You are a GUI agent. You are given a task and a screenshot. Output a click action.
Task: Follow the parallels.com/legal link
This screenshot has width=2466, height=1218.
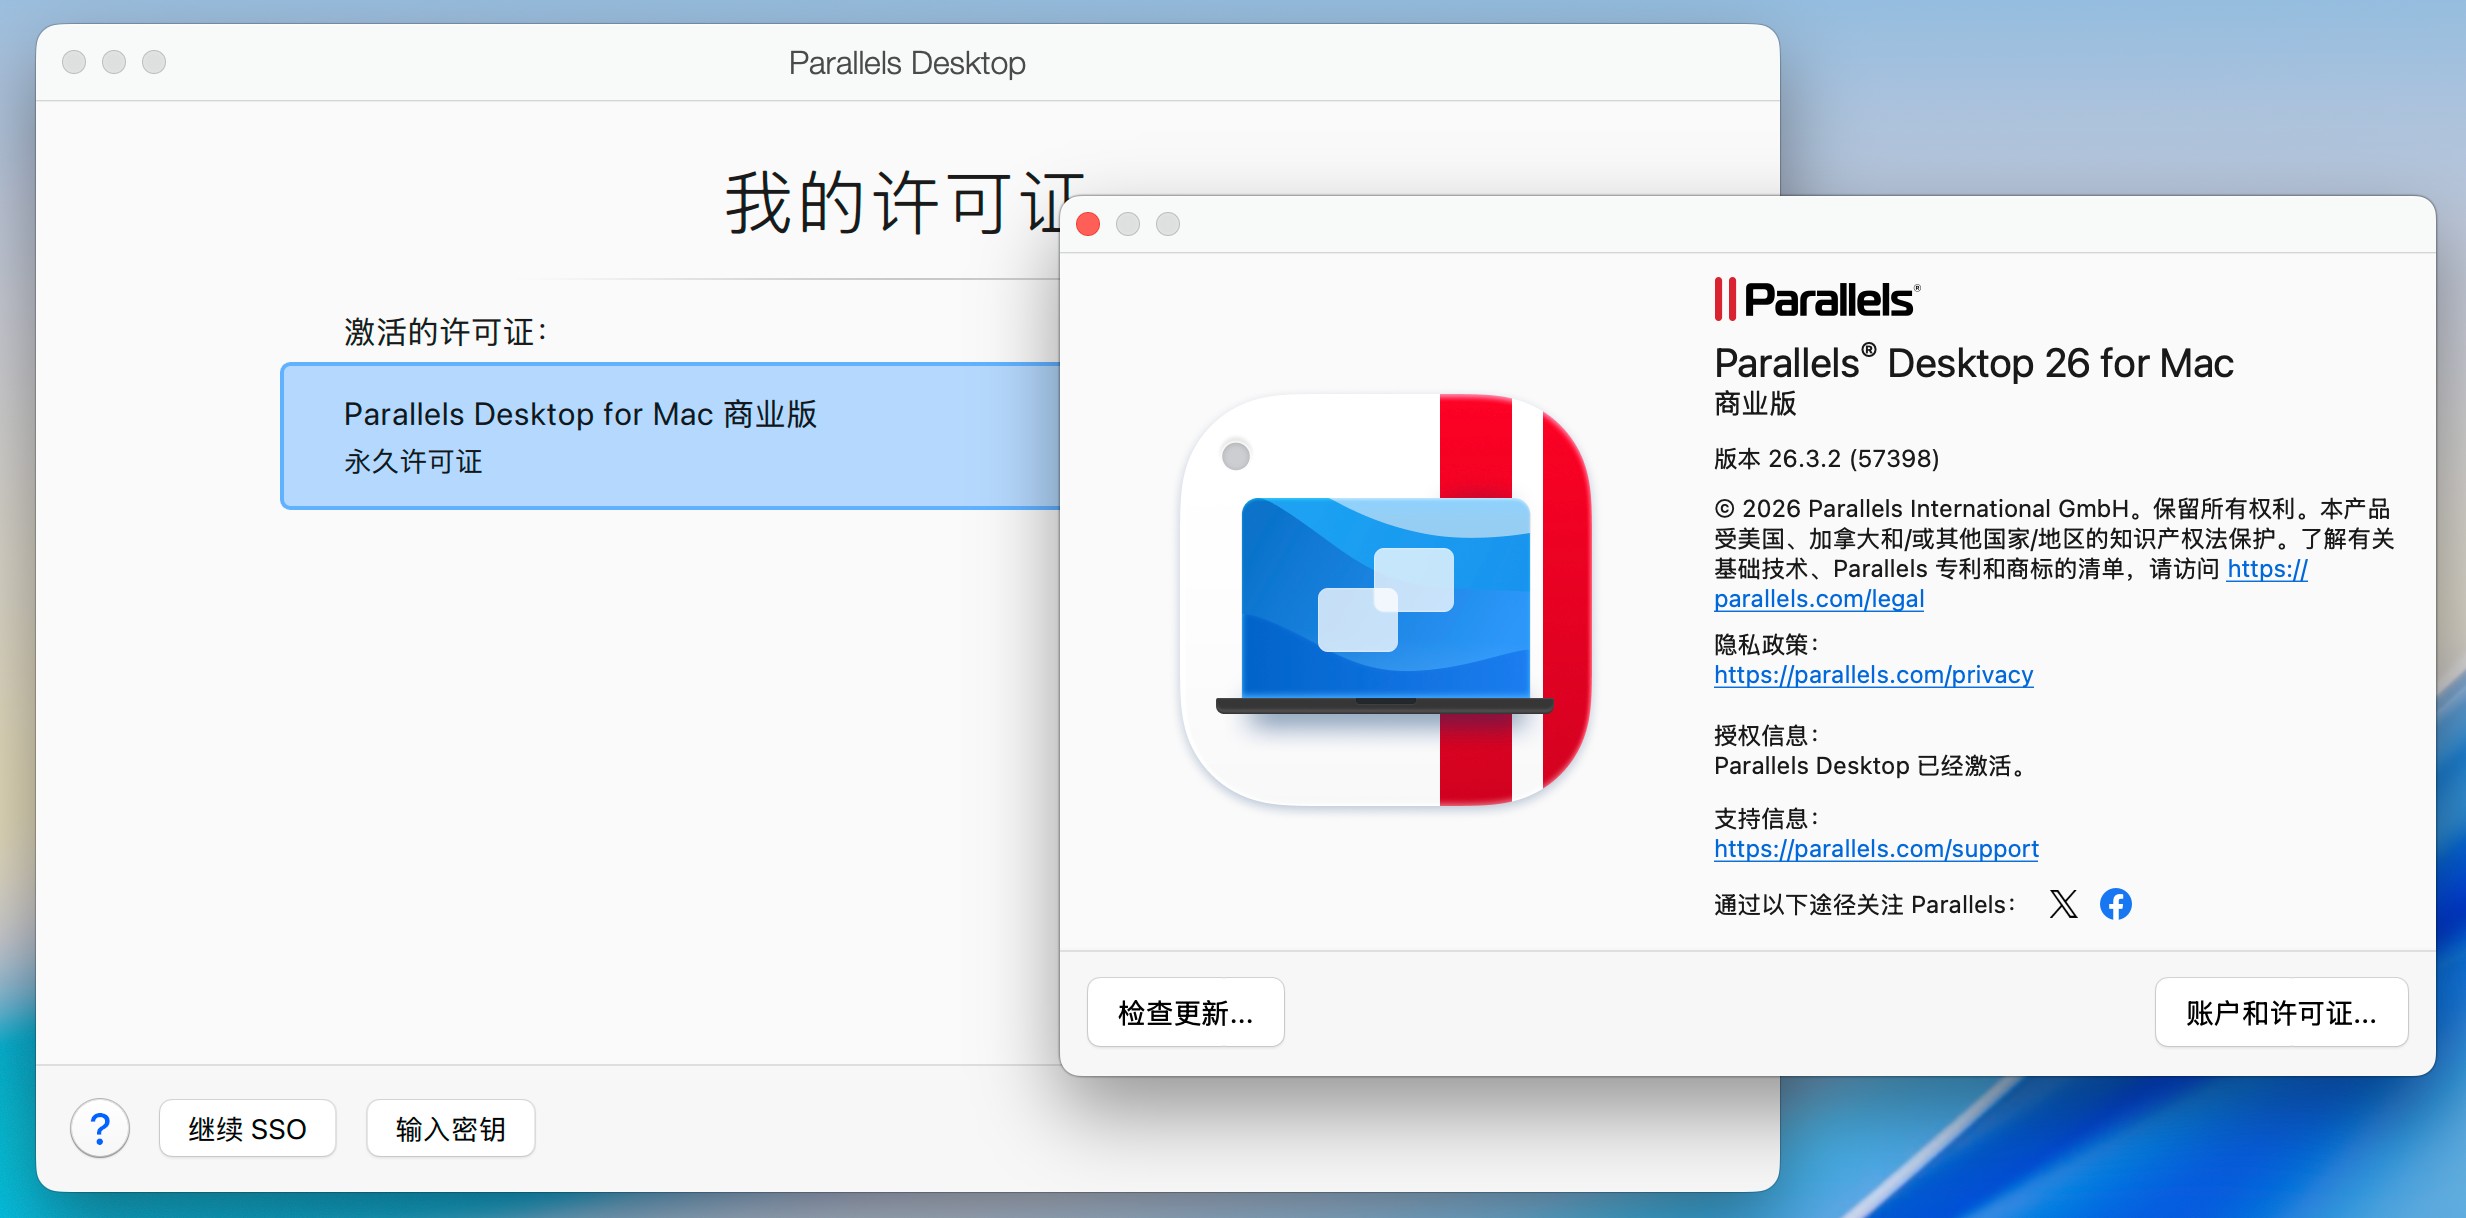1818,599
